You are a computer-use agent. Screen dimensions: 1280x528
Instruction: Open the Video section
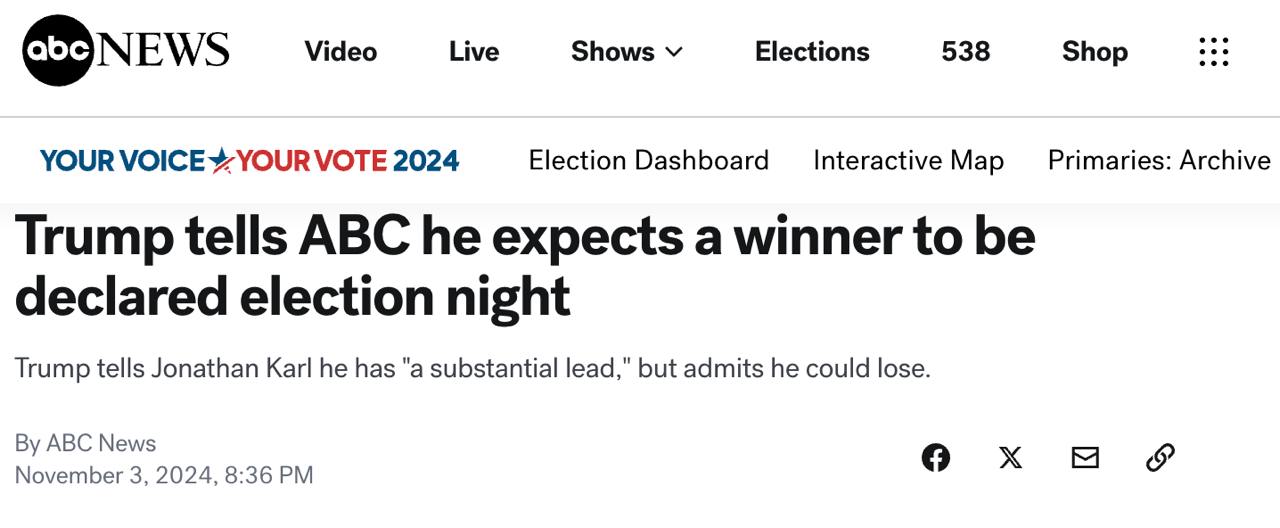[340, 52]
